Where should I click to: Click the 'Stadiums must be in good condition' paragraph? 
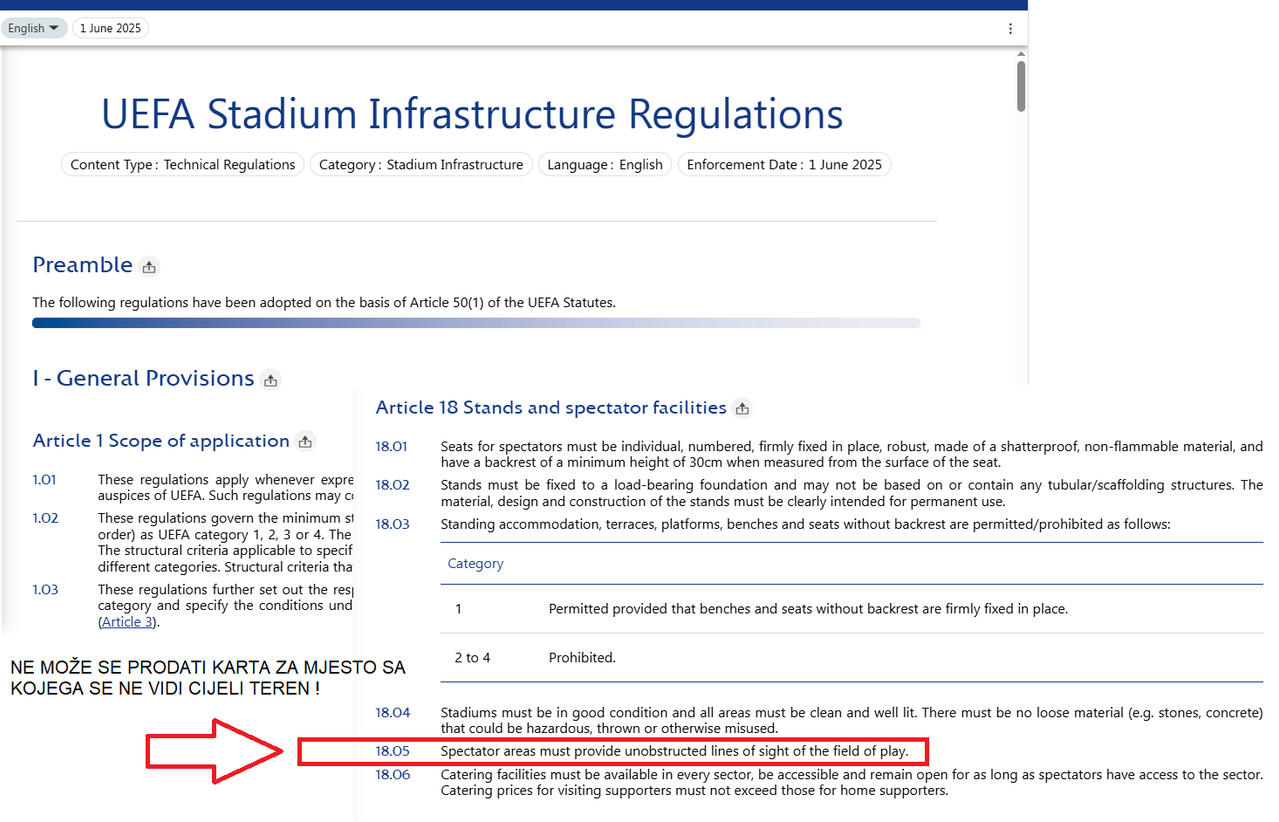click(x=851, y=721)
